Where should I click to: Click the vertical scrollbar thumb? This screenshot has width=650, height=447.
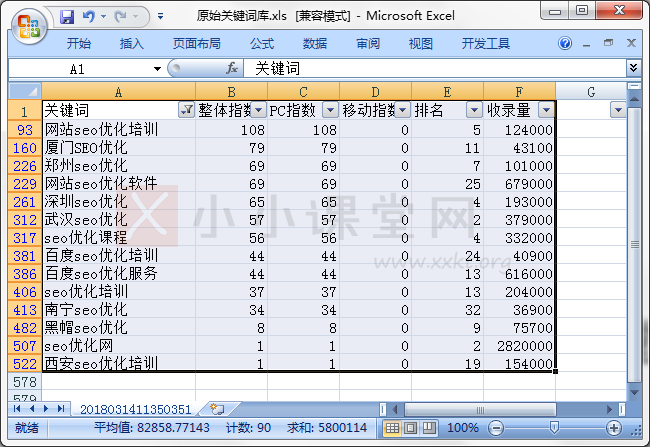tap(634, 245)
